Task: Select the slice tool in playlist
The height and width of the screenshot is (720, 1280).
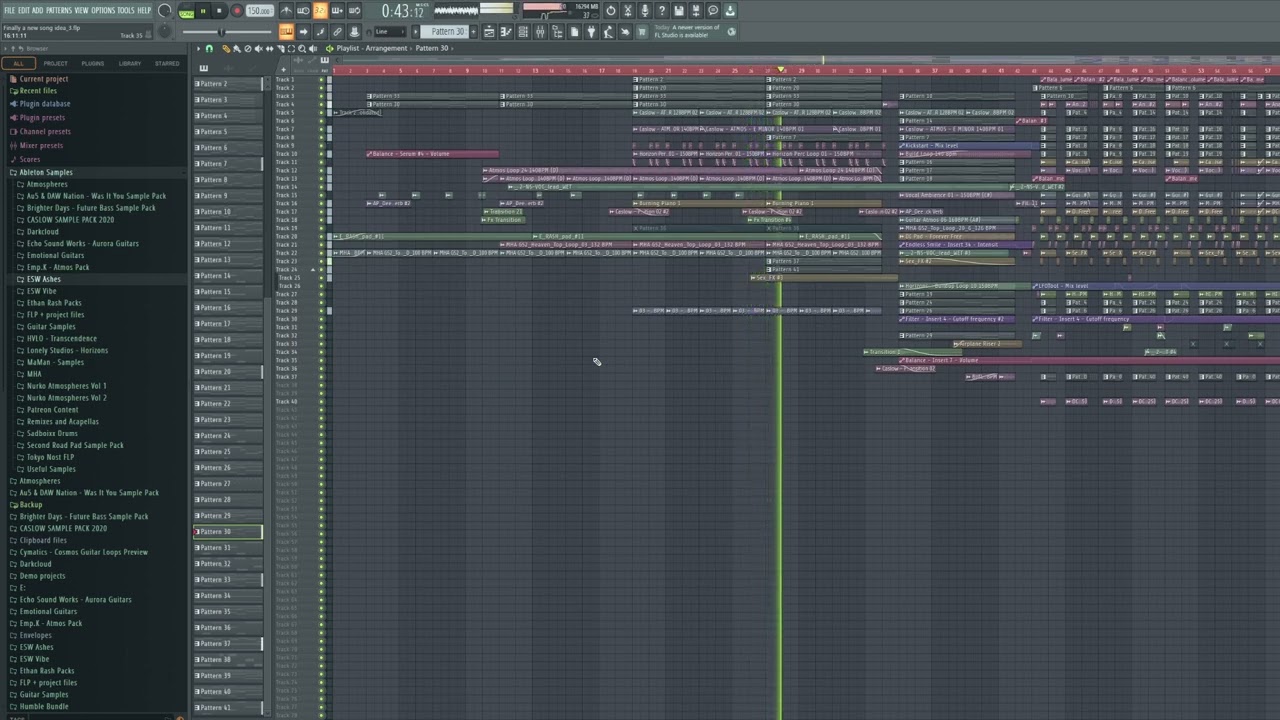Action: [x=281, y=48]
